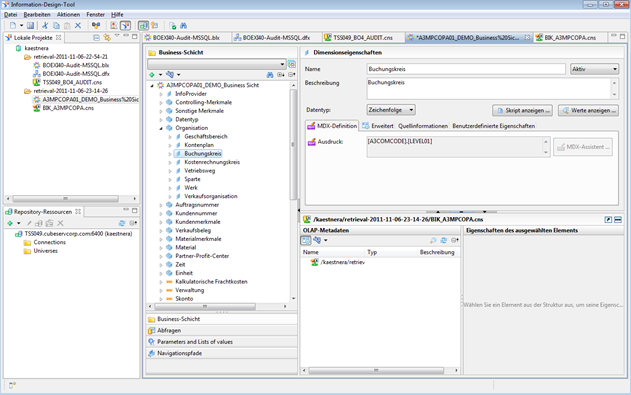Click the Delete X icon in main toolbar
The image size is (631, 395).
[78, 26]
